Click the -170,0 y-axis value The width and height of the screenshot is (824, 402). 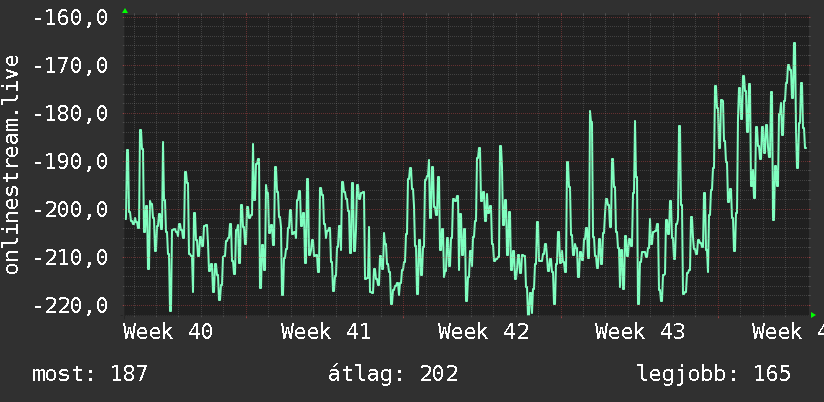(70, 66)
